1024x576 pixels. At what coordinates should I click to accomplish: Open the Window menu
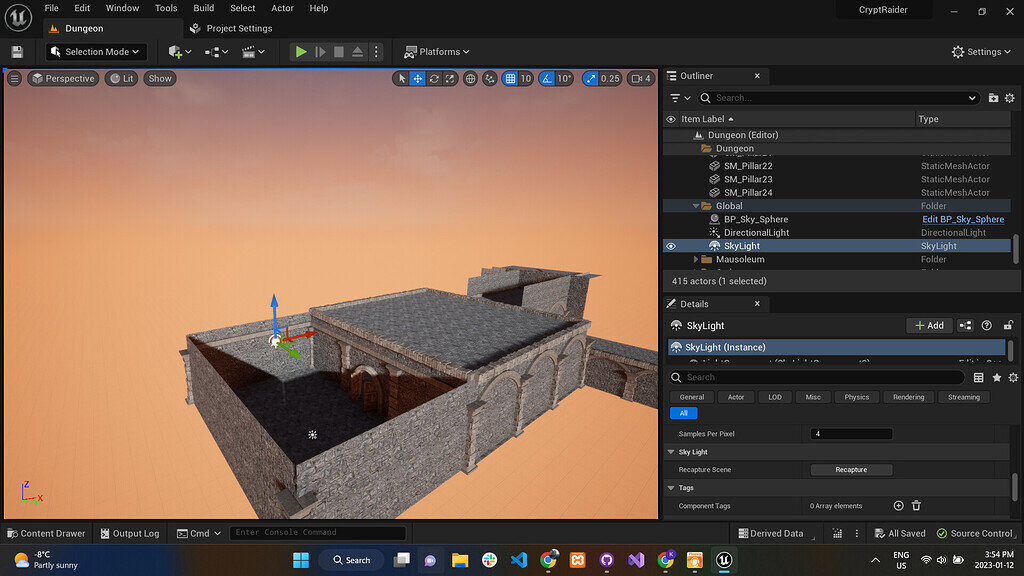[122, 8]
